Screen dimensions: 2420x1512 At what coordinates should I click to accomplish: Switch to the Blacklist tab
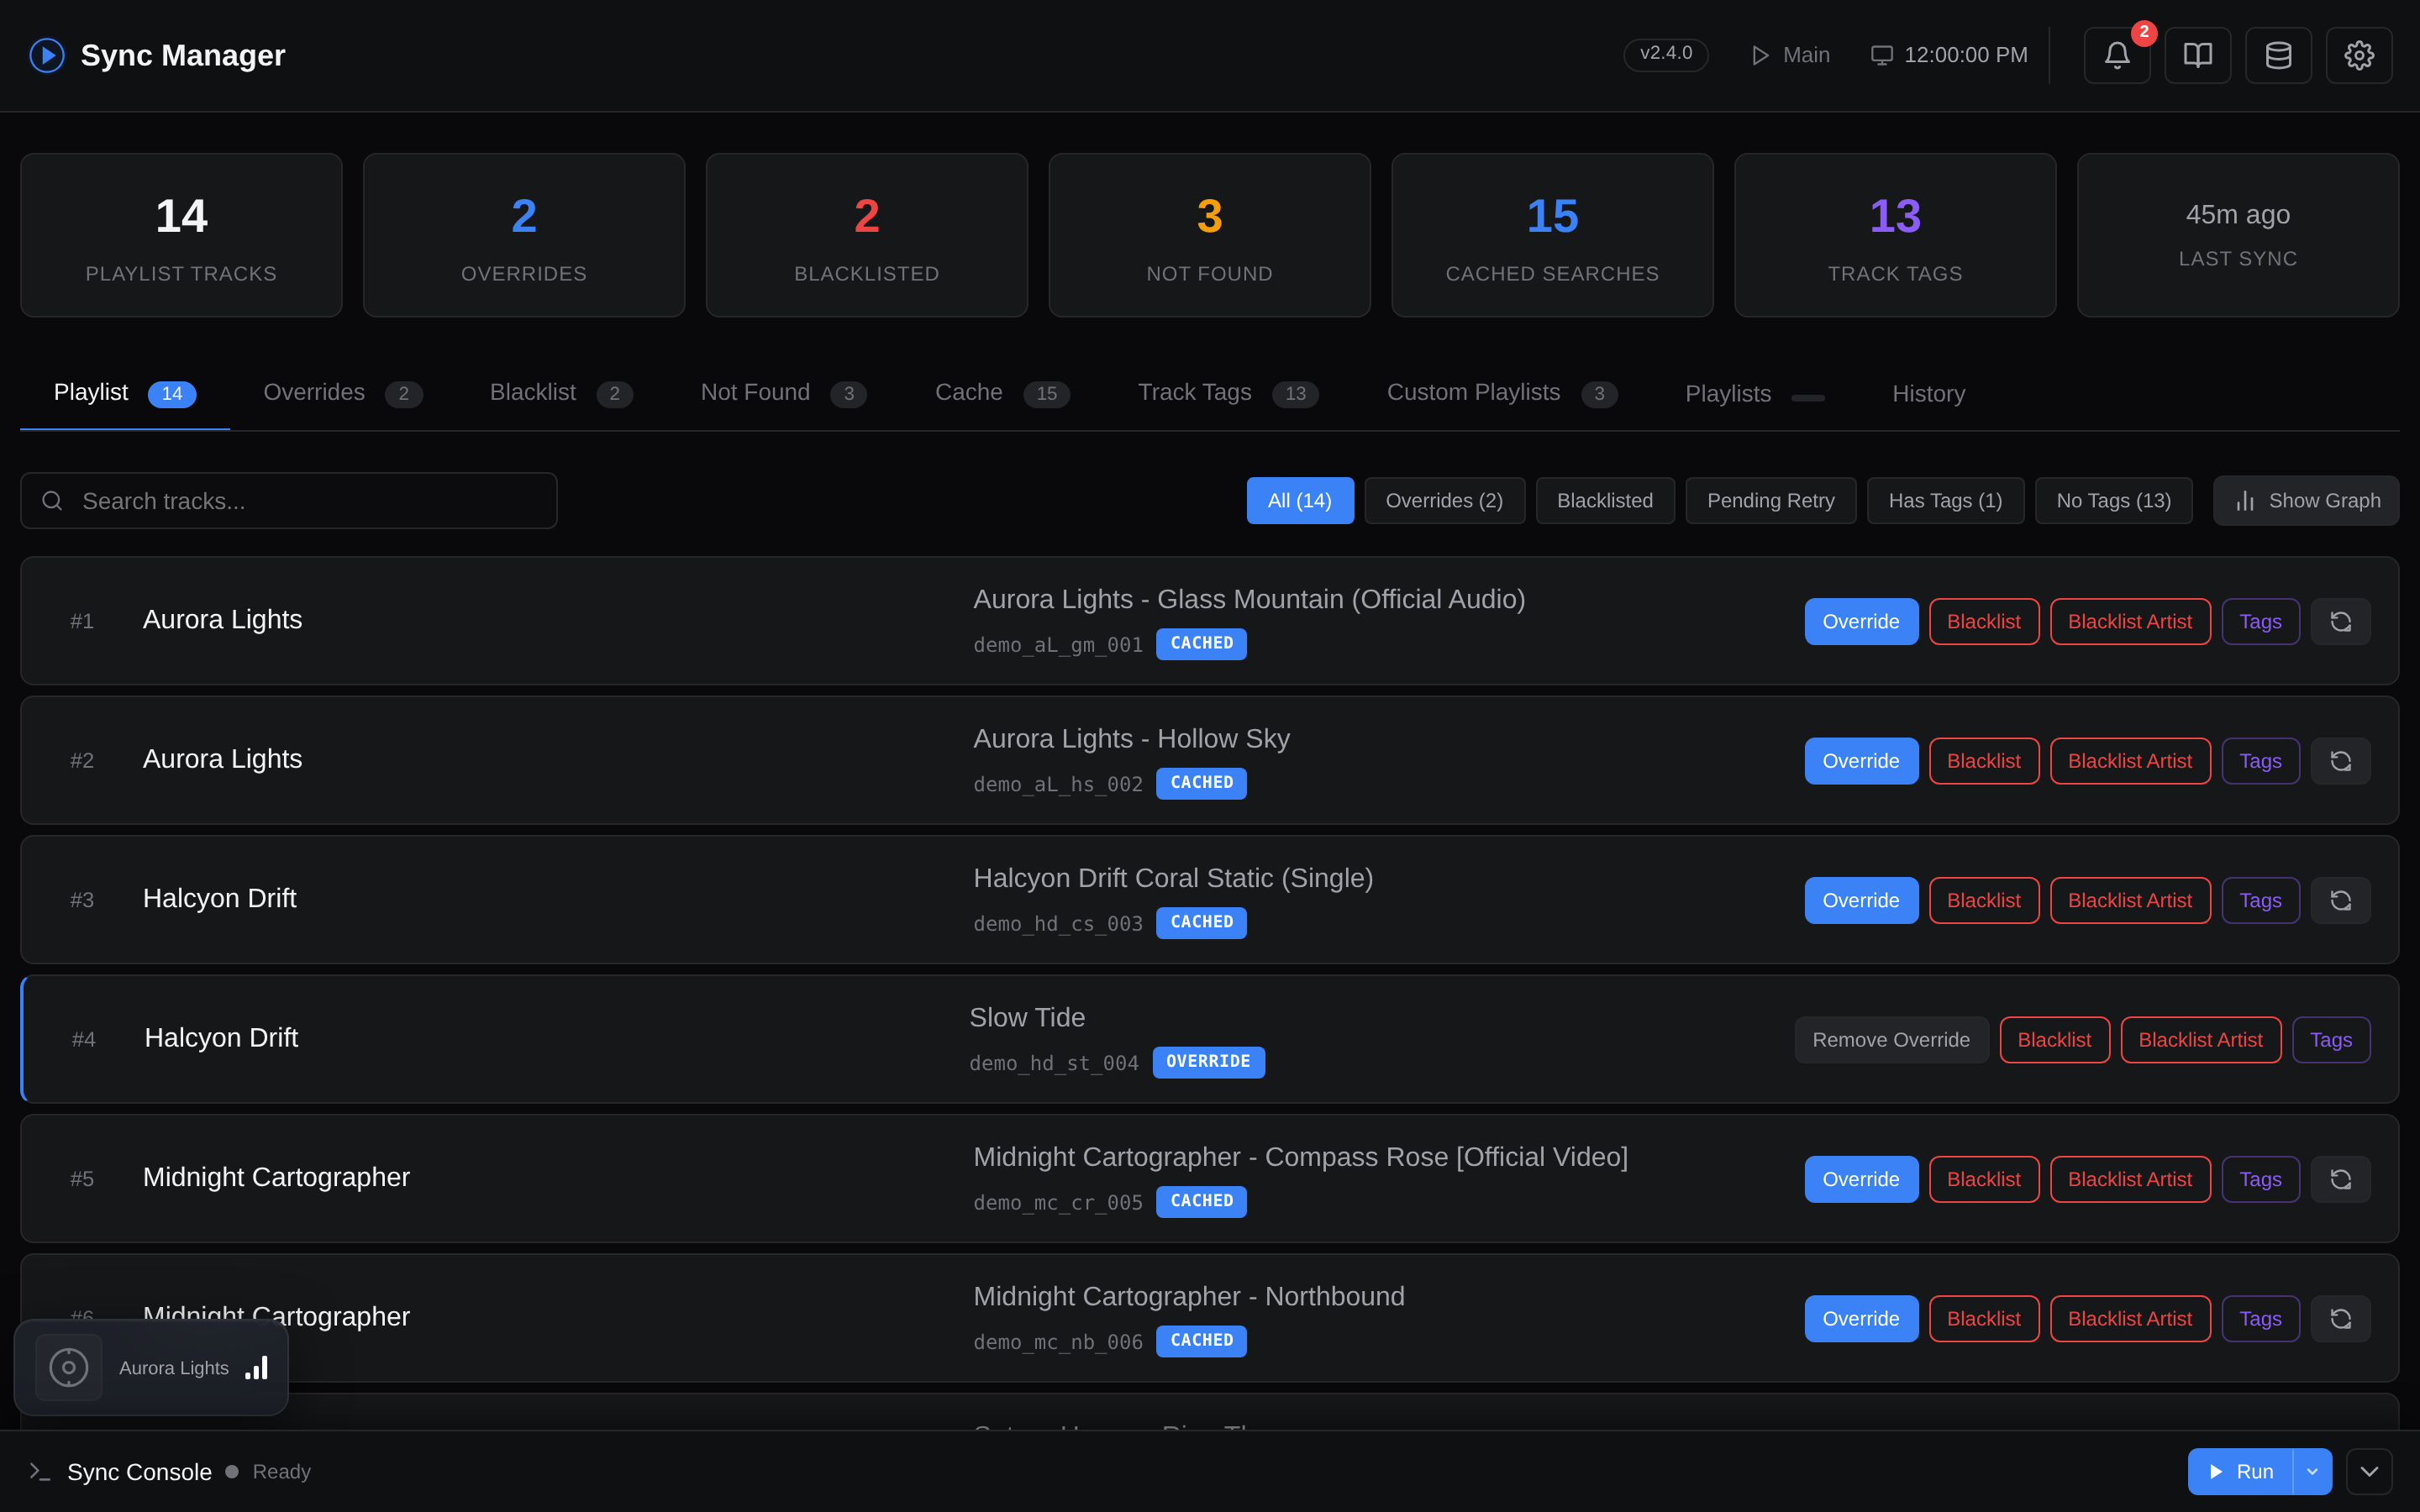pyautogui.click(x=561, y=393)
